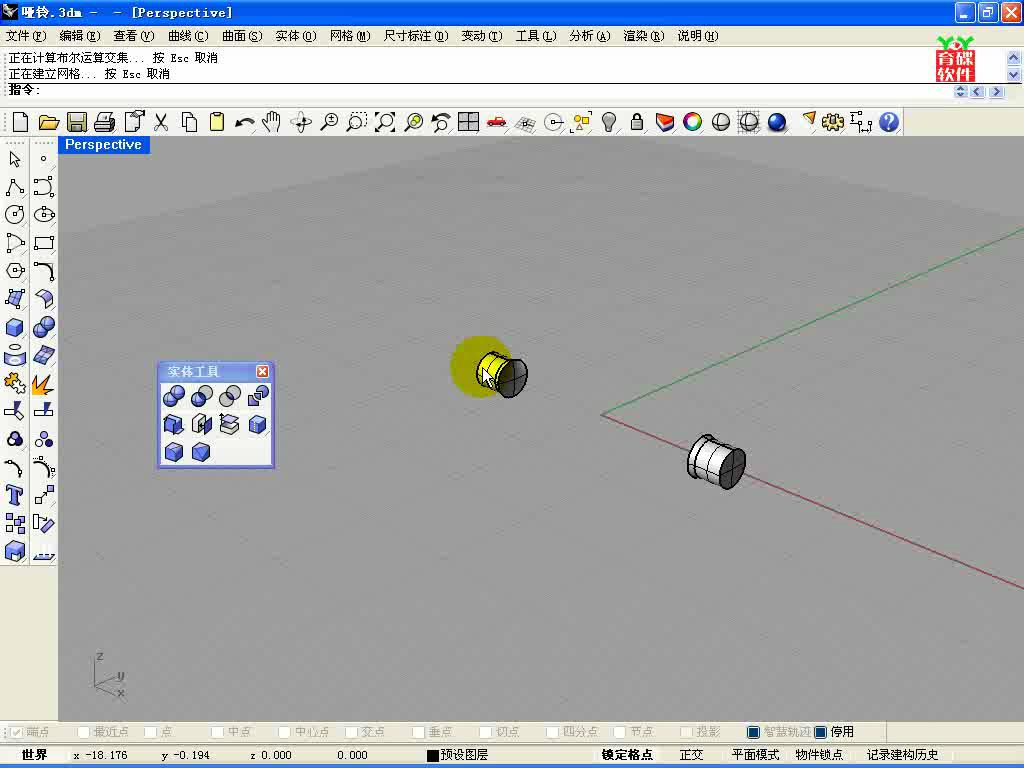Toggle 锁定格点 in status bar
Screen dimensions: 1024x768
click(627, 755)
